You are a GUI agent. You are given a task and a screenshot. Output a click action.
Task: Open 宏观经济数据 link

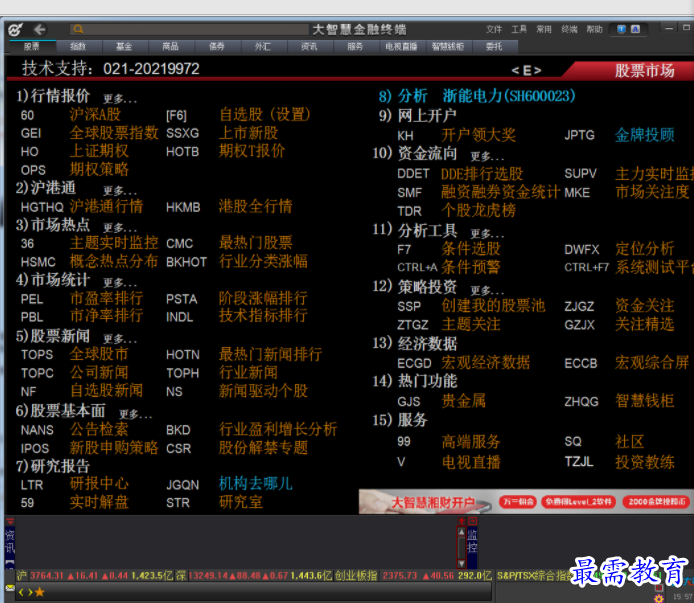click(486, 363)
